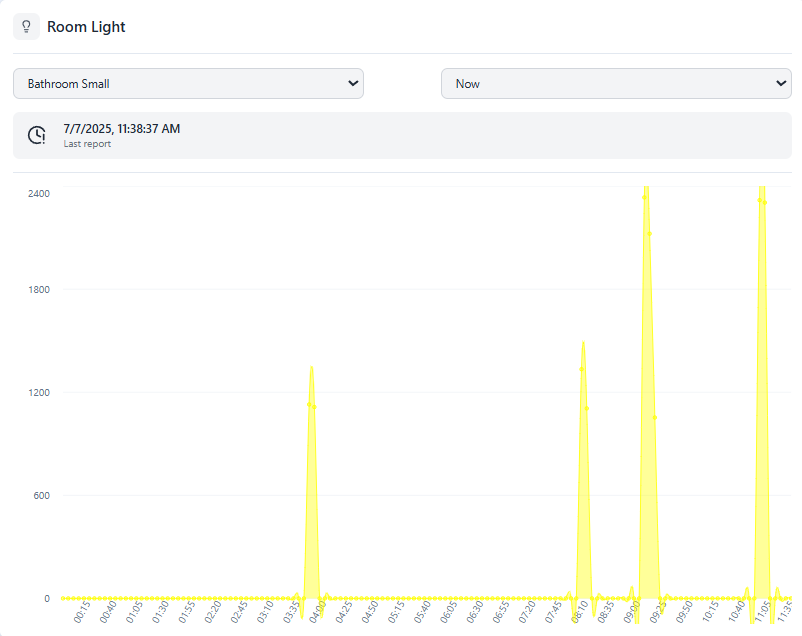
Task: Open the Bathroom Small room selector
Action: [x=188, y=84]
